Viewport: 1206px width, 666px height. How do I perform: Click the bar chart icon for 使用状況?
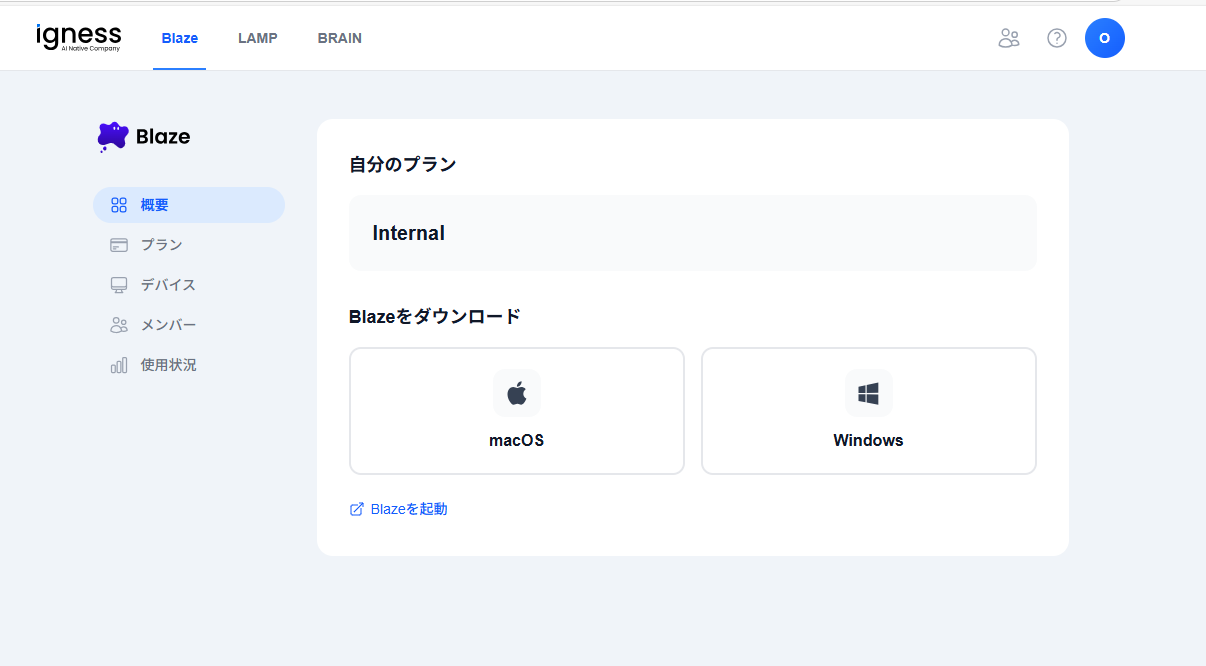point(119,365)
